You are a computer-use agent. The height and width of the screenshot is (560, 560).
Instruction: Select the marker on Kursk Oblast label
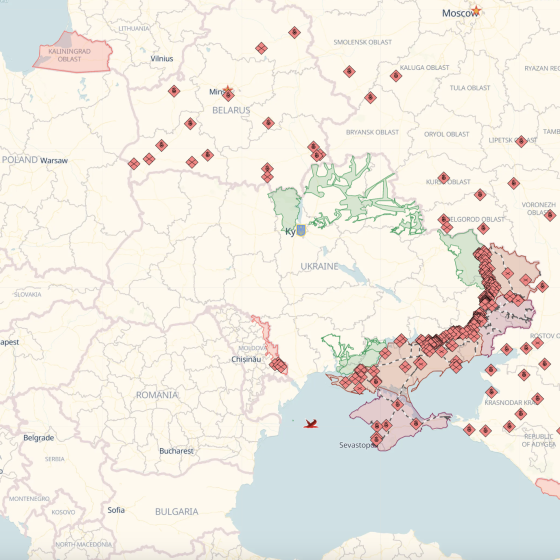(444, 178)
